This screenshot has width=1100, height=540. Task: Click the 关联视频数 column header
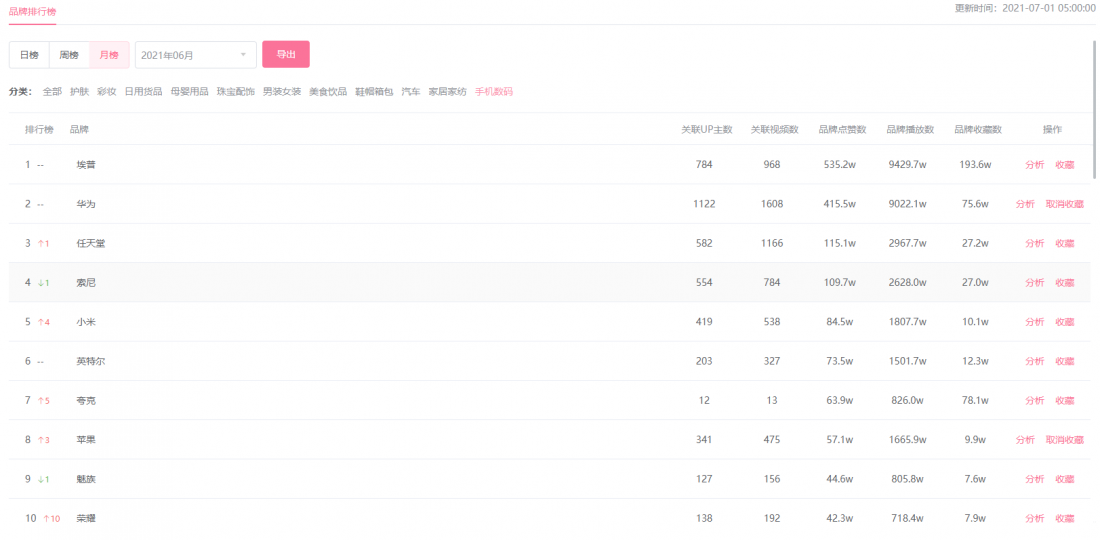click(x=774, y=130)
